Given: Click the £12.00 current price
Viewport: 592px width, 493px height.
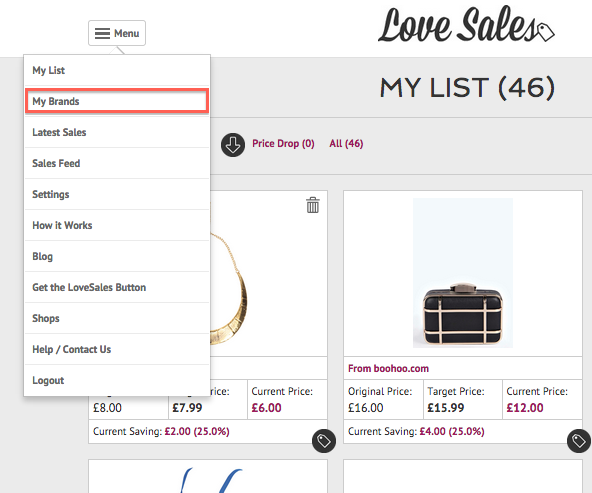Looking at the screenshot, I should [525, 408].
